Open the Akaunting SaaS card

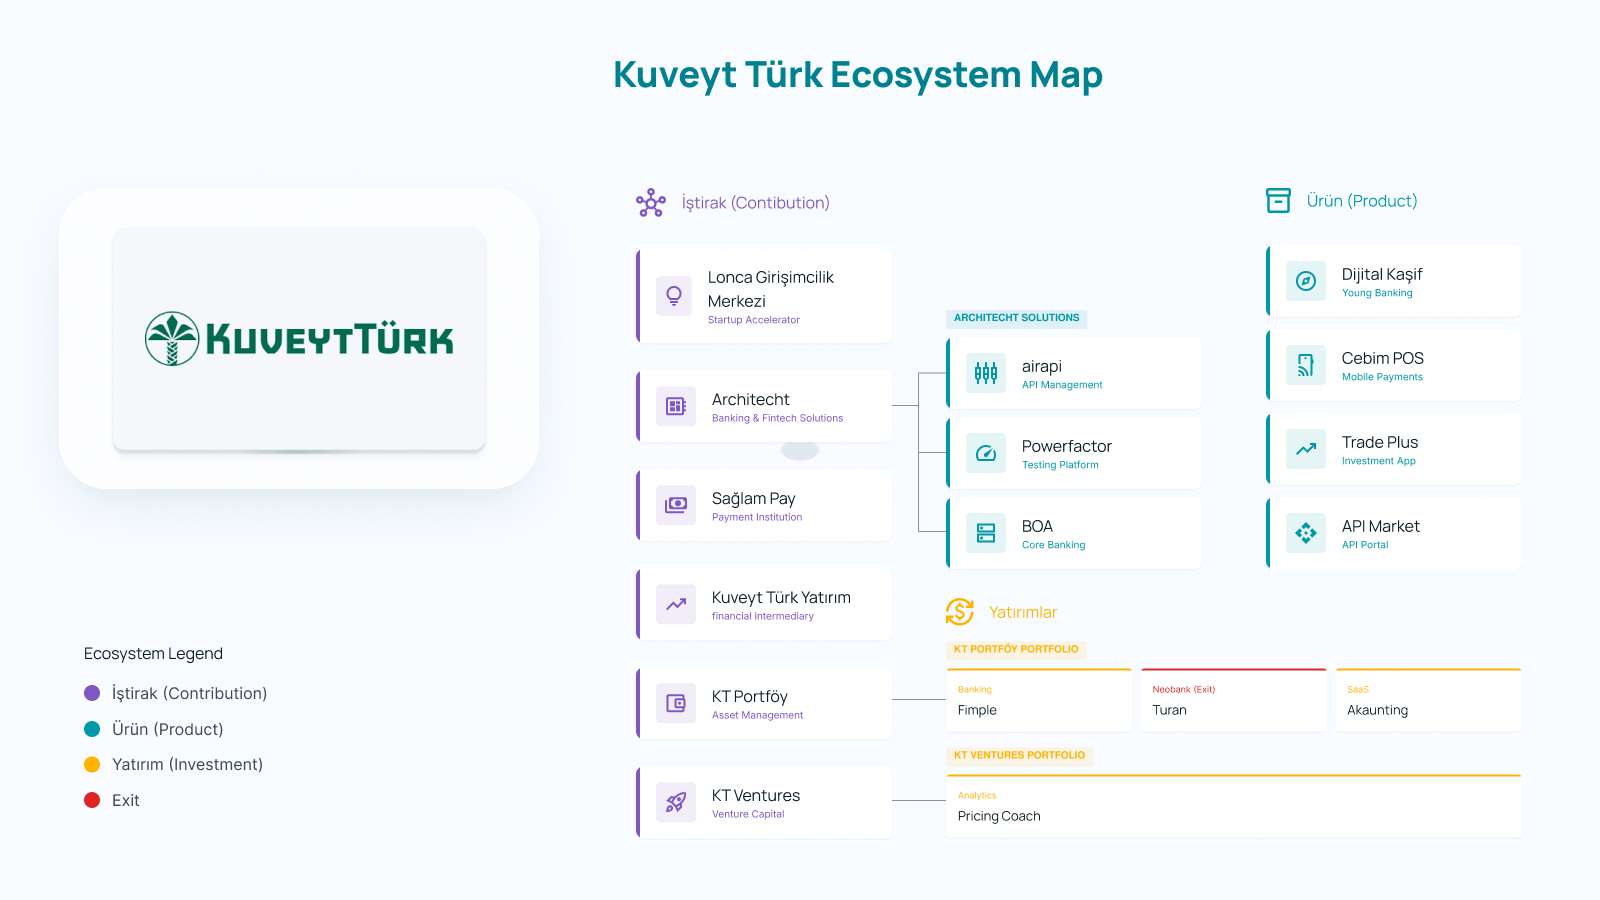tap(1428, 700)
